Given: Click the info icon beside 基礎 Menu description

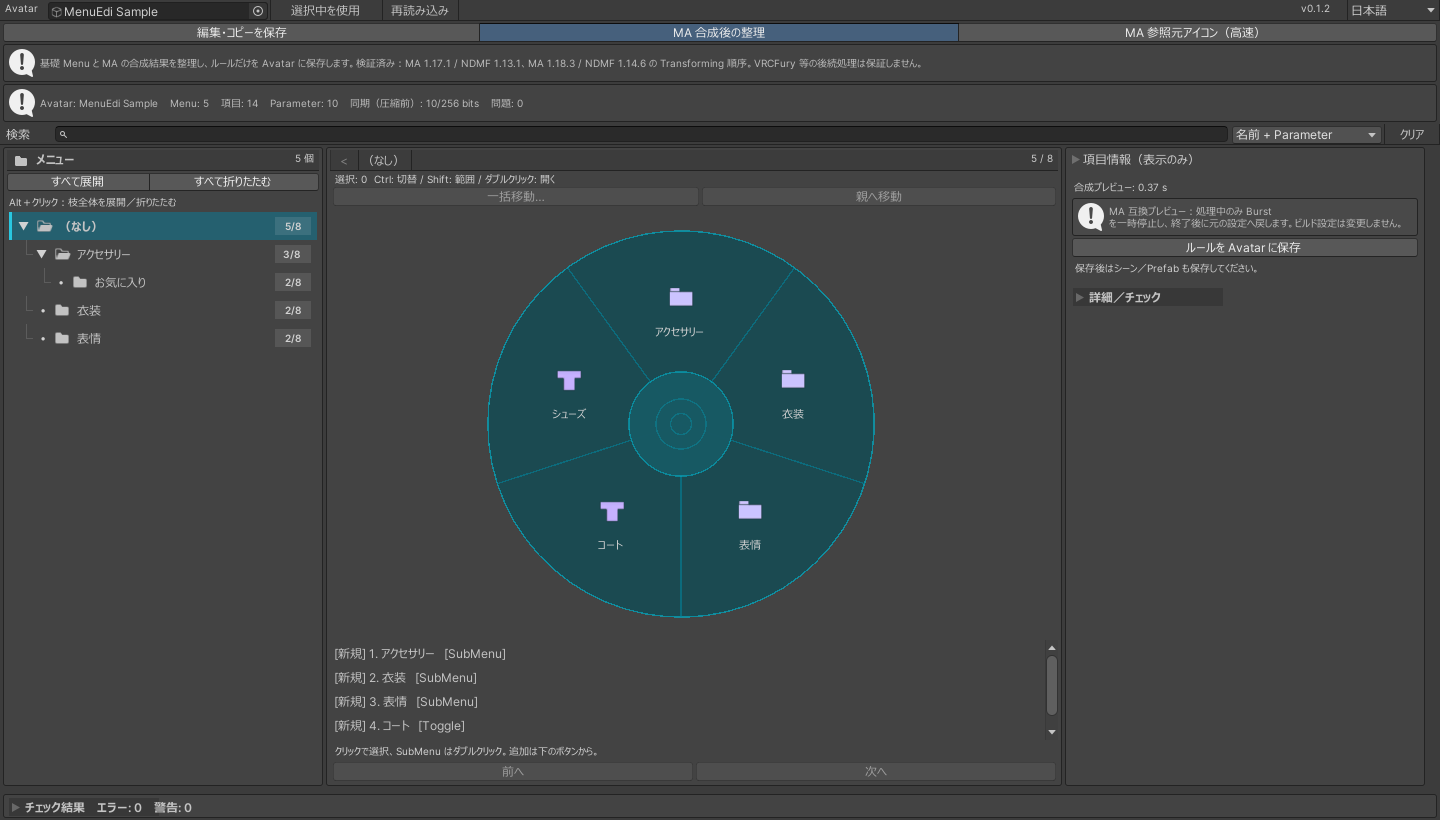Looking at the screenshot, I should (22, 62).
